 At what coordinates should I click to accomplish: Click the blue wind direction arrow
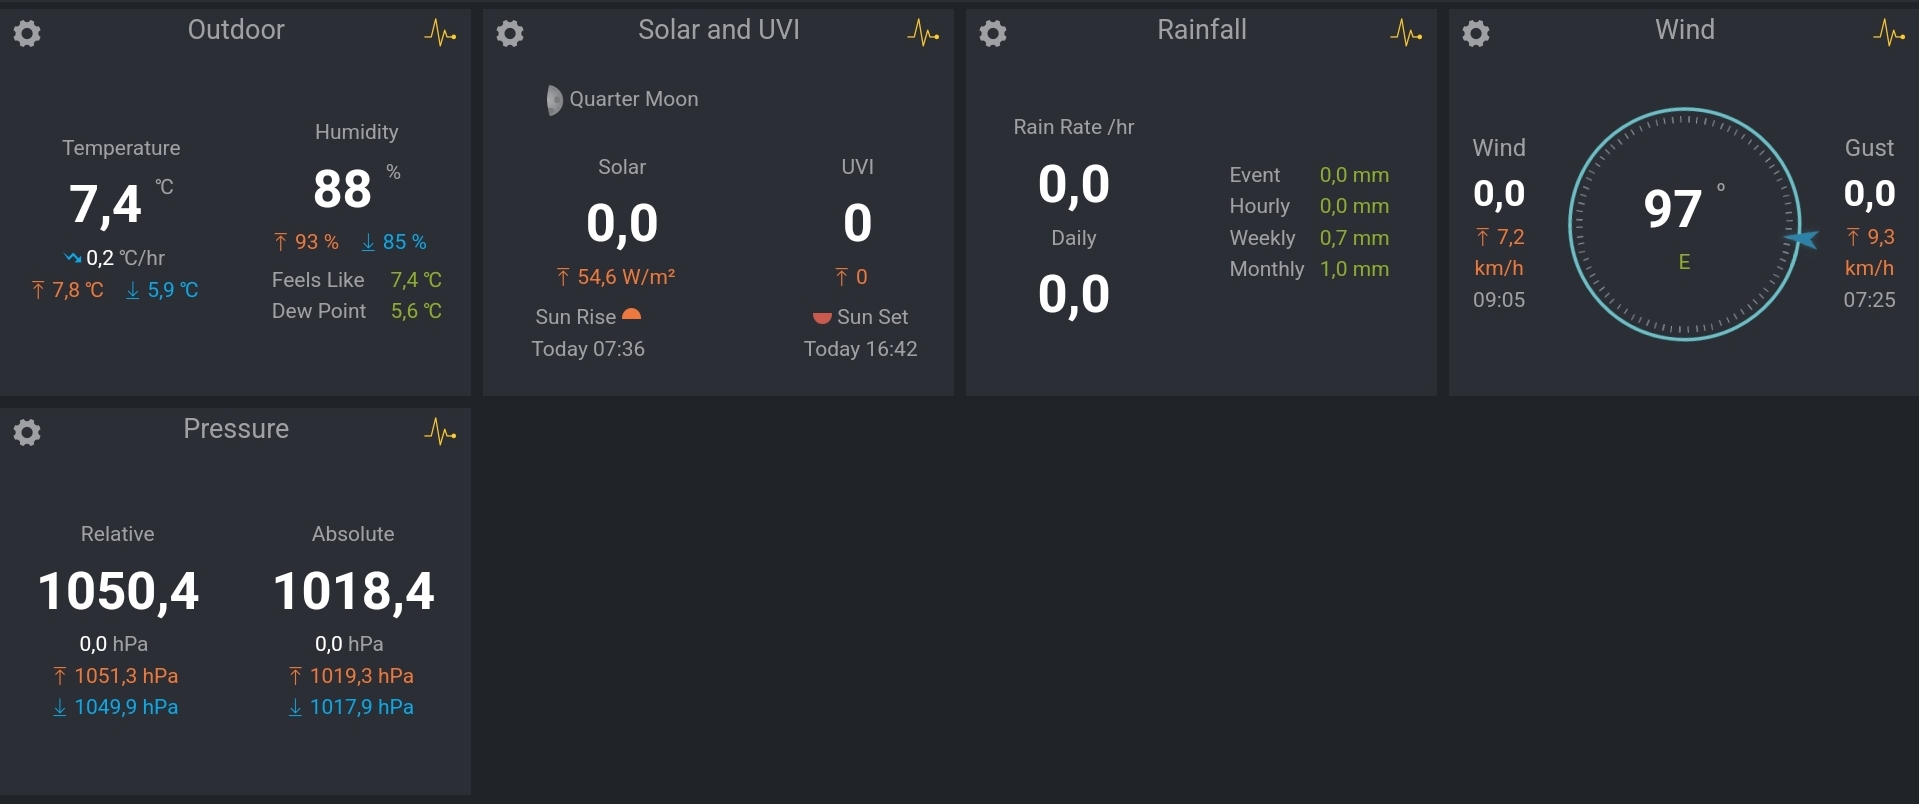point(1802,239)
